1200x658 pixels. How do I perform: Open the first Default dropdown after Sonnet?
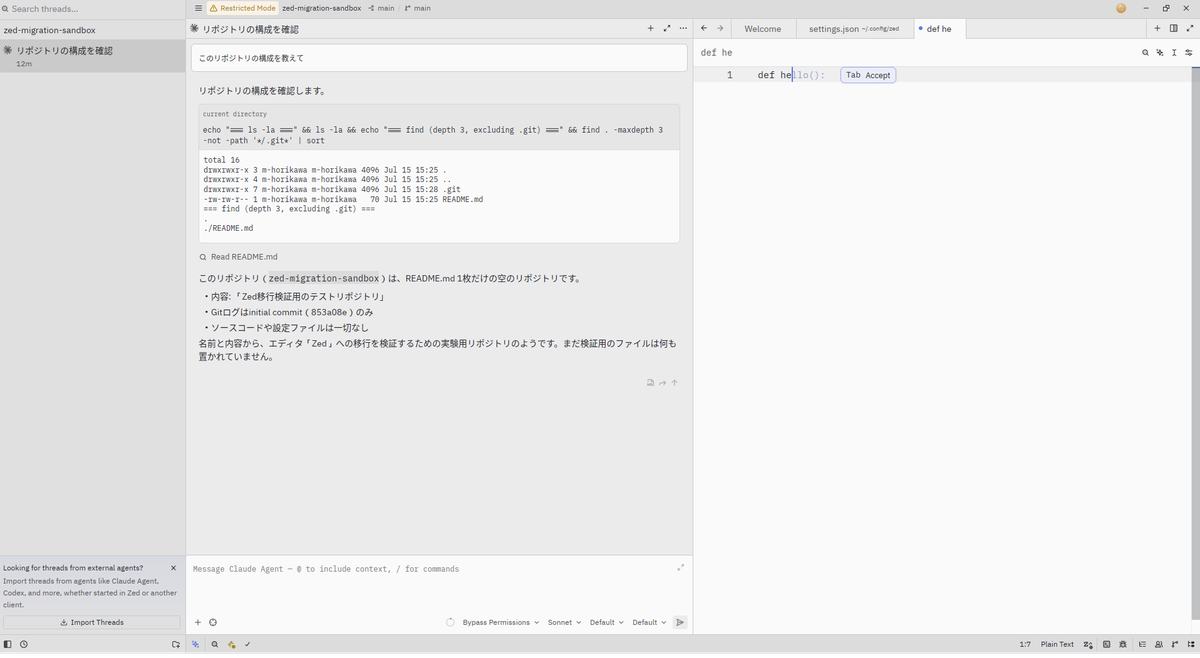click(606, 622)
